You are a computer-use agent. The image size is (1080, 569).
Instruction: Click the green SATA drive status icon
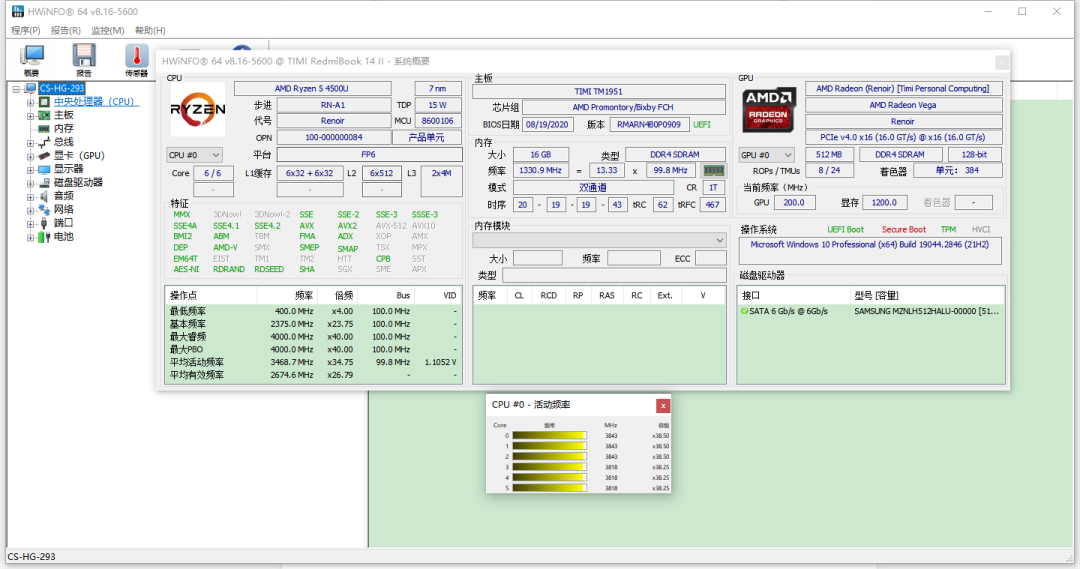[x=744, y=311]
